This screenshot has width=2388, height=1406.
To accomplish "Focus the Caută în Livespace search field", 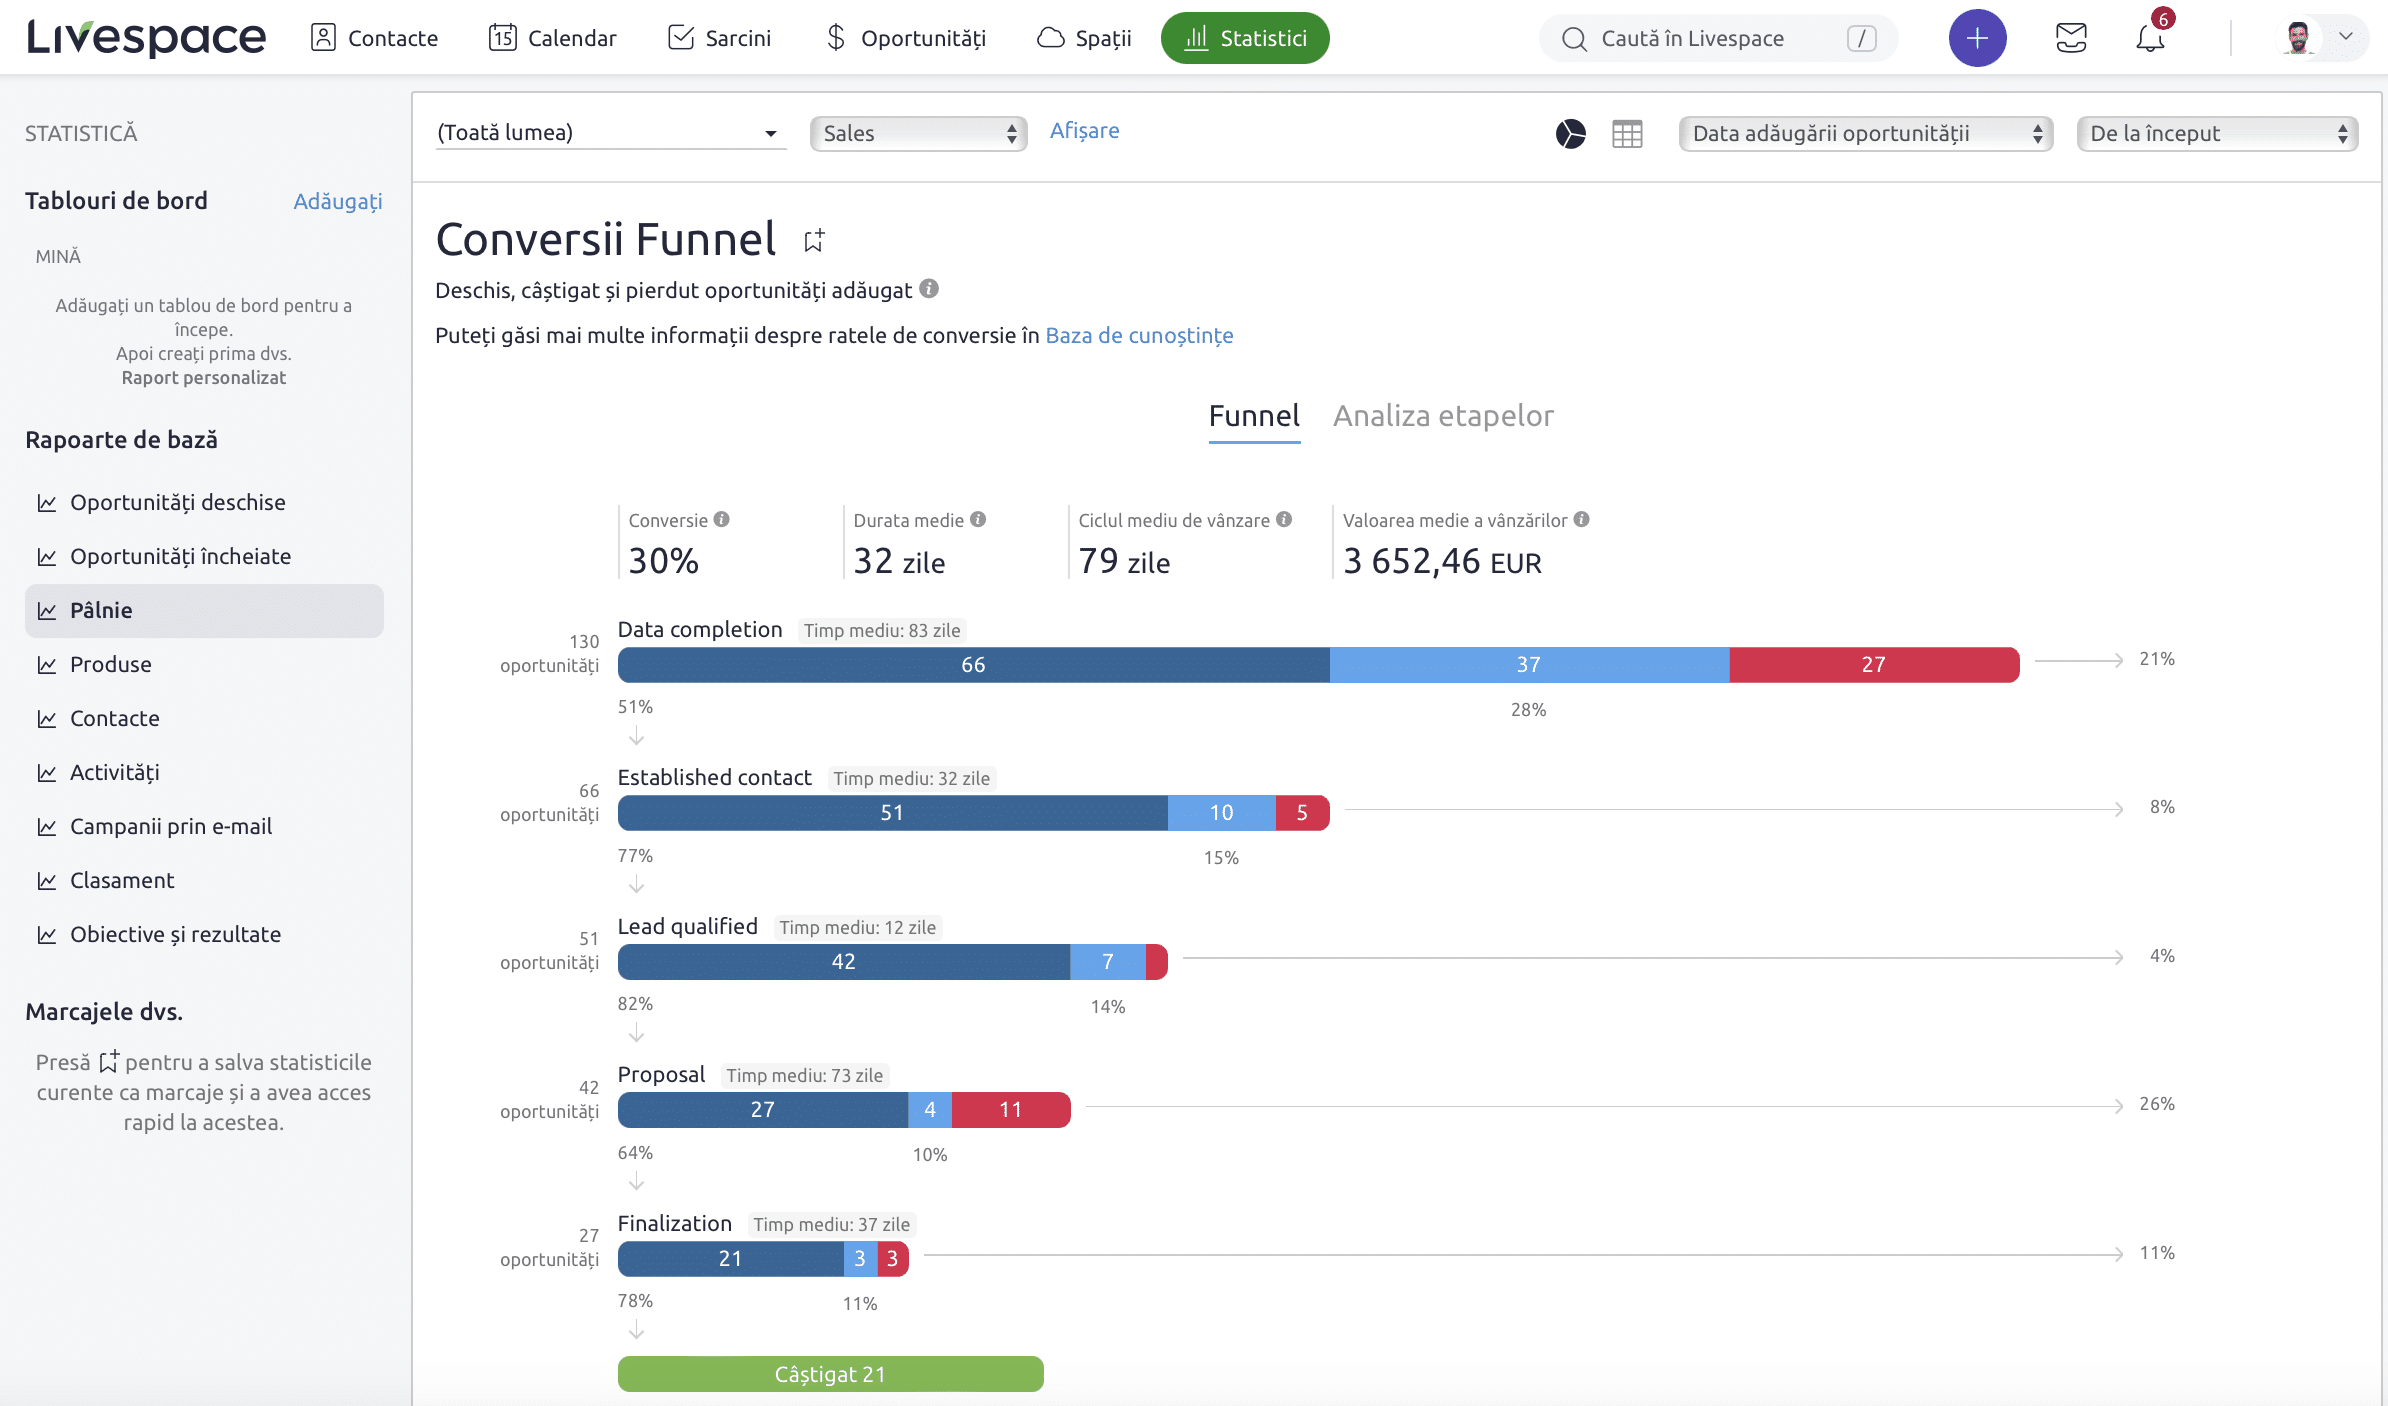I will pyautogui.click(x=1718, y=38).
